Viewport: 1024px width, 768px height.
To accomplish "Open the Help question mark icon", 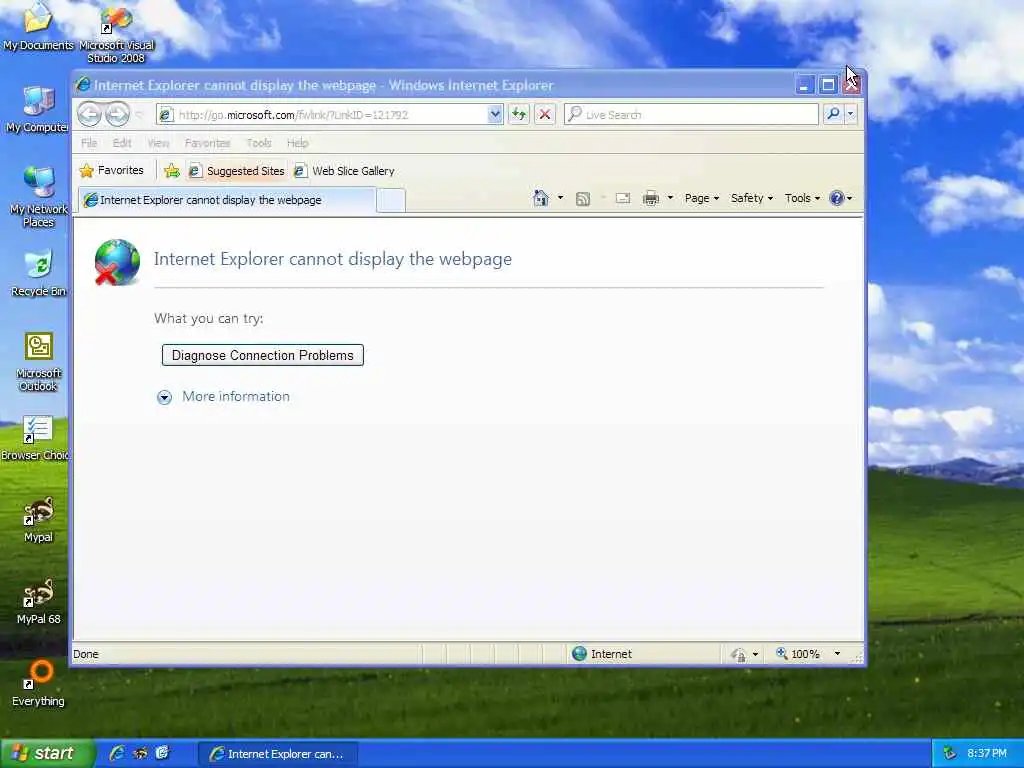I will click(836, 198).
